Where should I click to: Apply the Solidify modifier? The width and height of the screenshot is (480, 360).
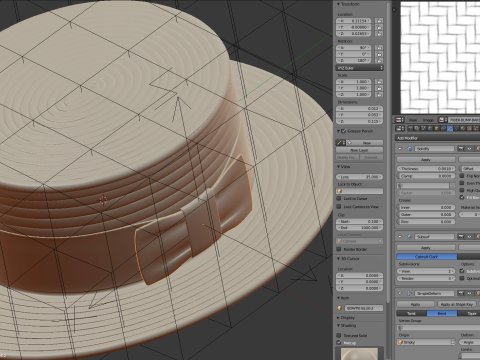pyautogui.click(x=426, y=160)
